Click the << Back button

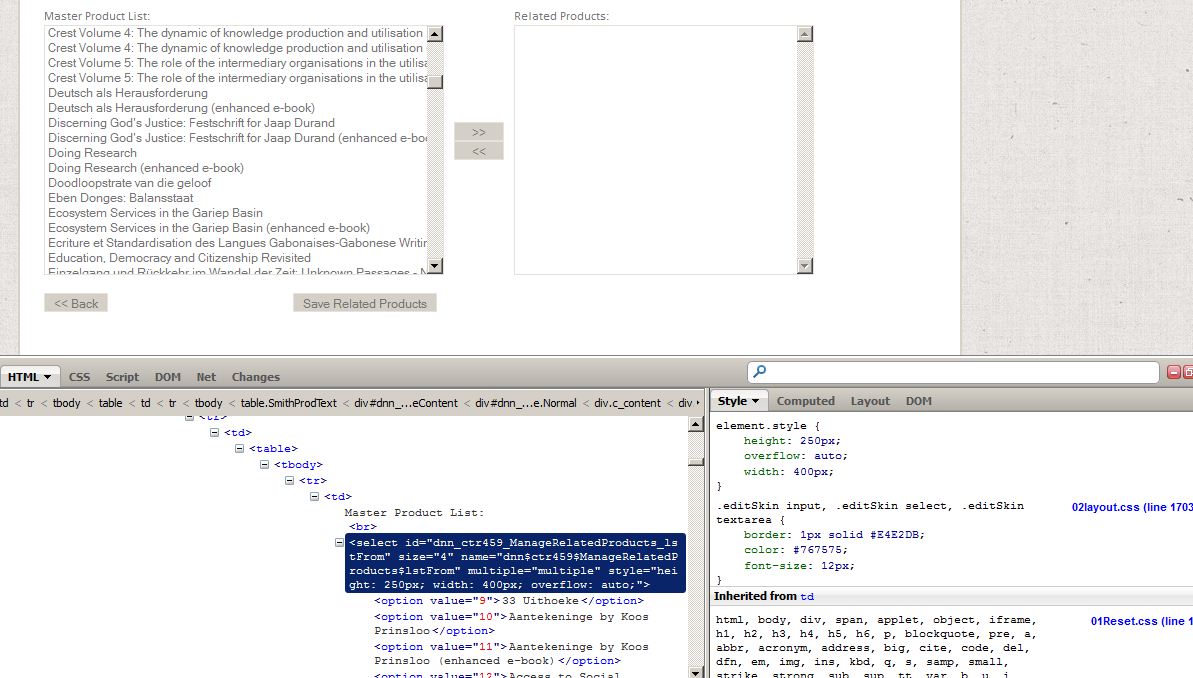pos(76,304)
